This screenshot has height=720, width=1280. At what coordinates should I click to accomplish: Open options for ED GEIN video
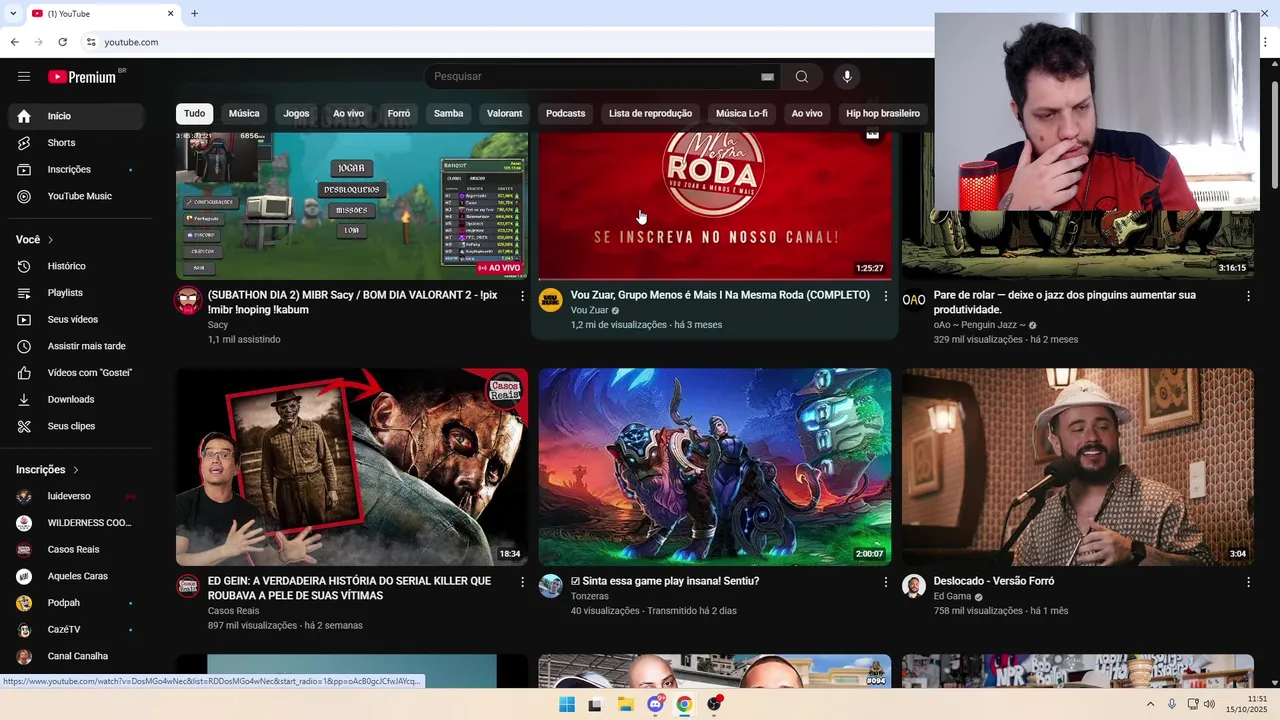click(x=522, y=582)
